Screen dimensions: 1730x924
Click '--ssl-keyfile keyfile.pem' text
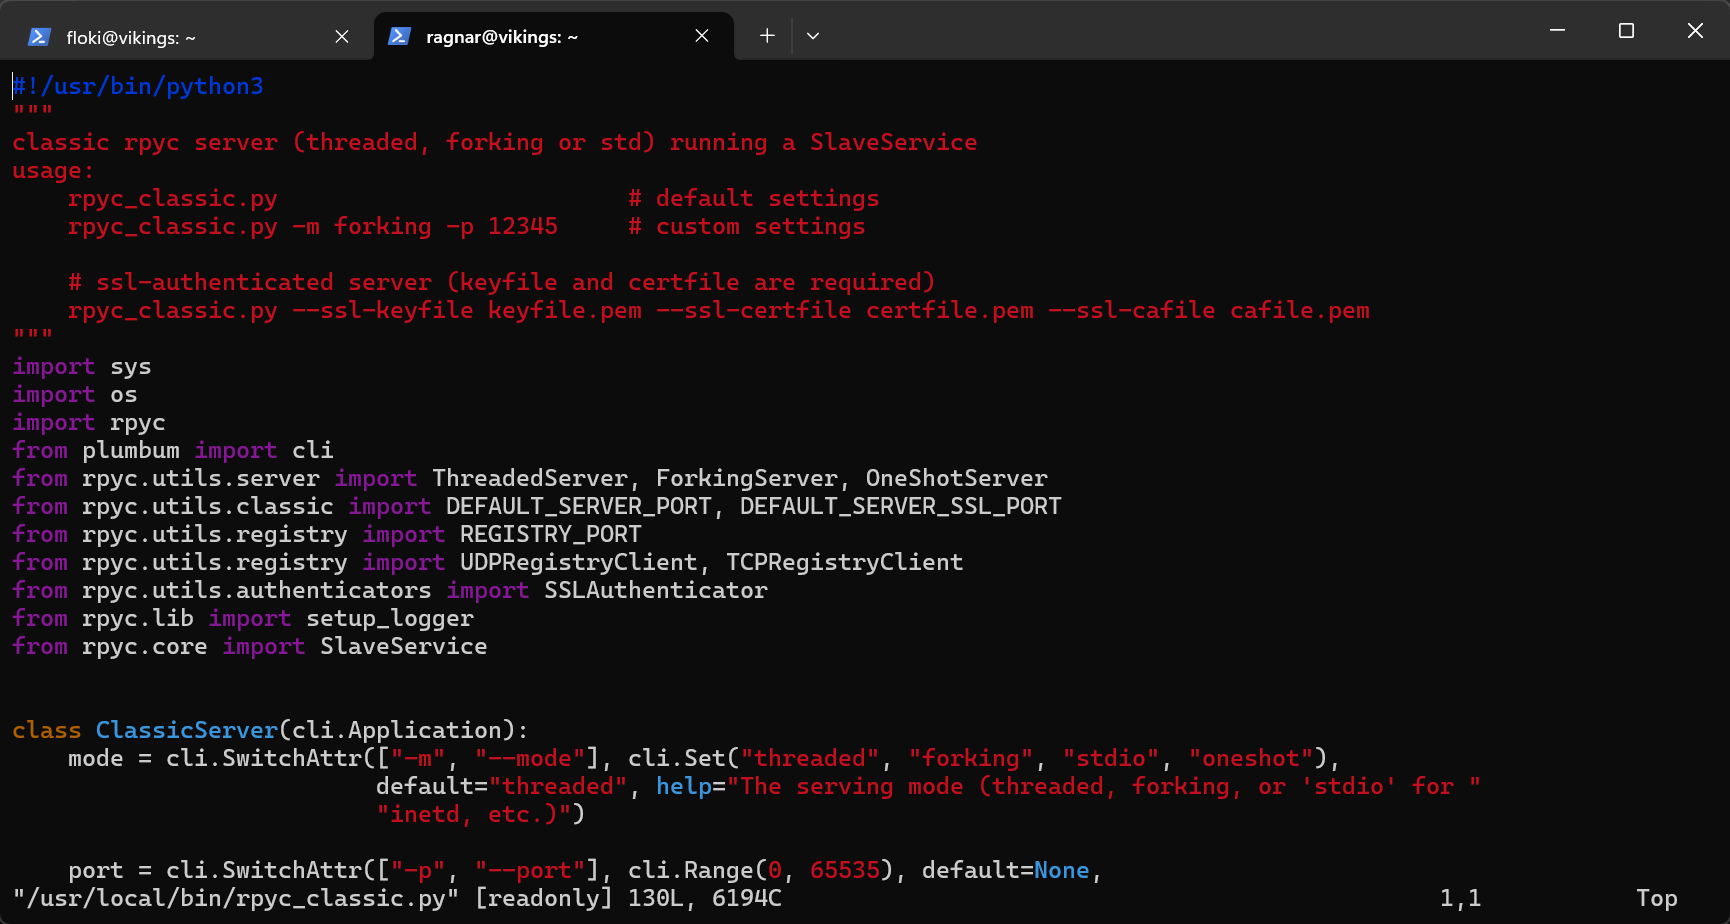coord(467,310)
